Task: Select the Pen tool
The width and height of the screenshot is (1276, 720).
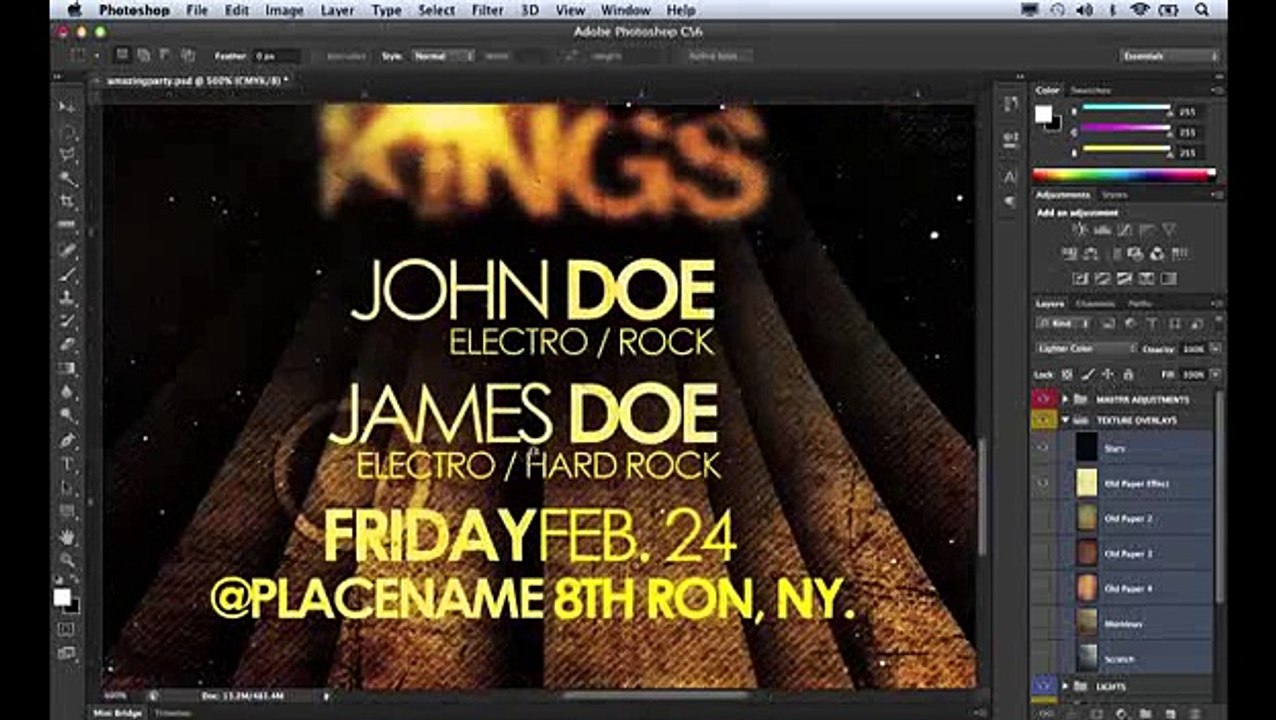Action: pos(67,440)
